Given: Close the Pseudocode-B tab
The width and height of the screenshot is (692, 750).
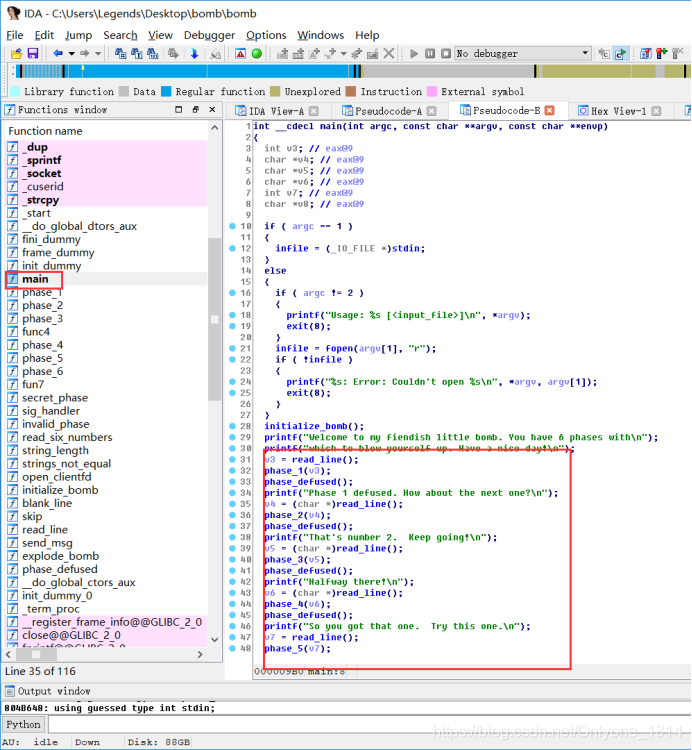Looking at the screenshot, I should pos(549,110).
